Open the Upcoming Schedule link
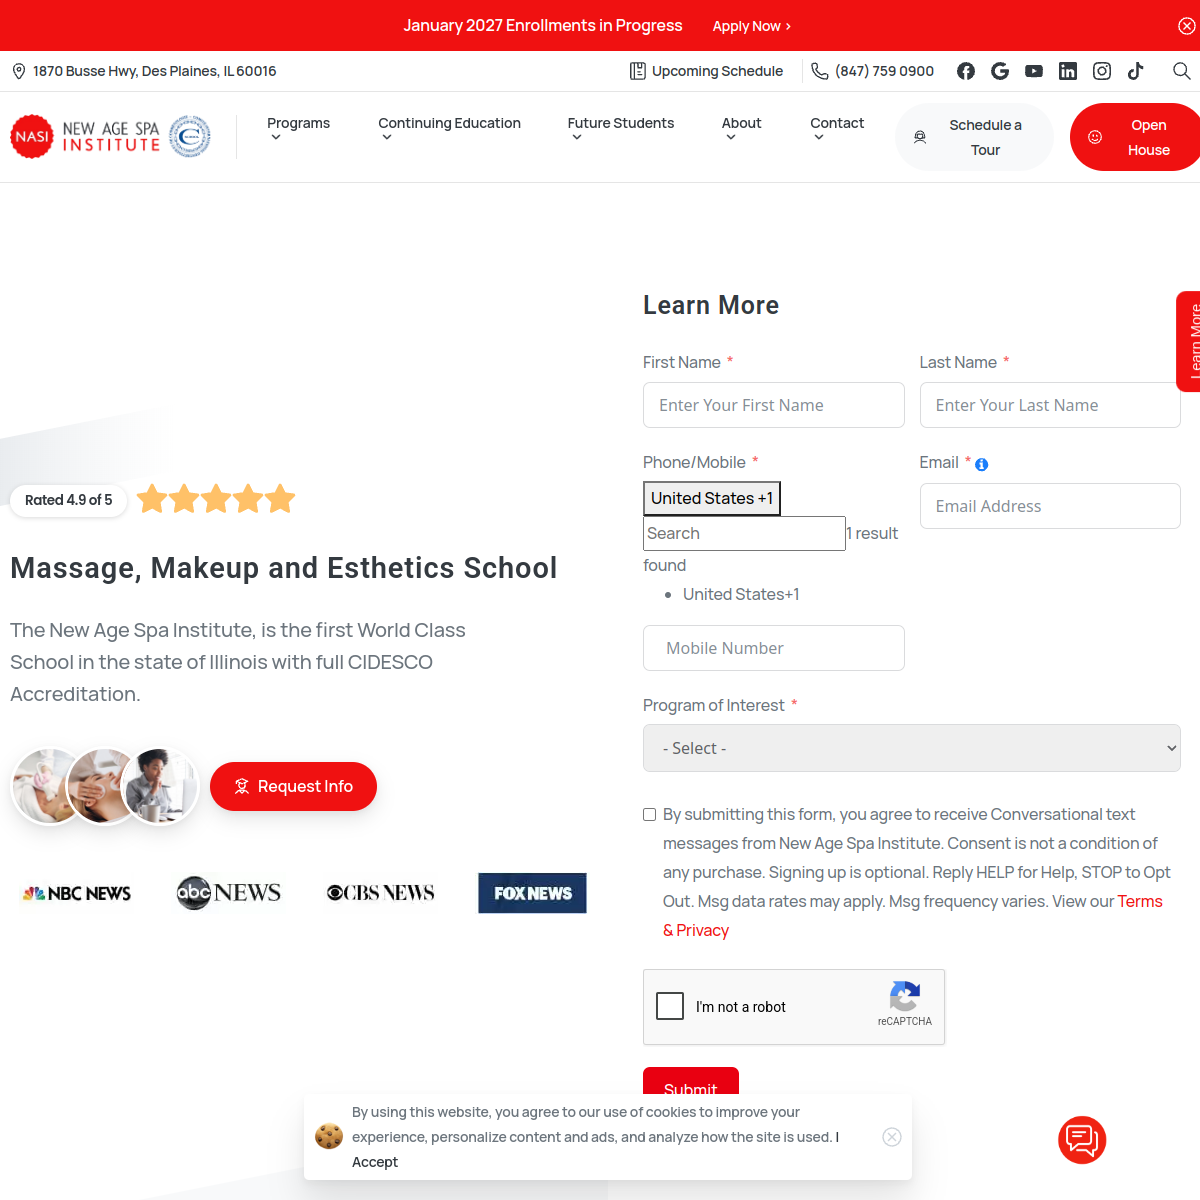Screen dimensions: 1200x1200 706,71
